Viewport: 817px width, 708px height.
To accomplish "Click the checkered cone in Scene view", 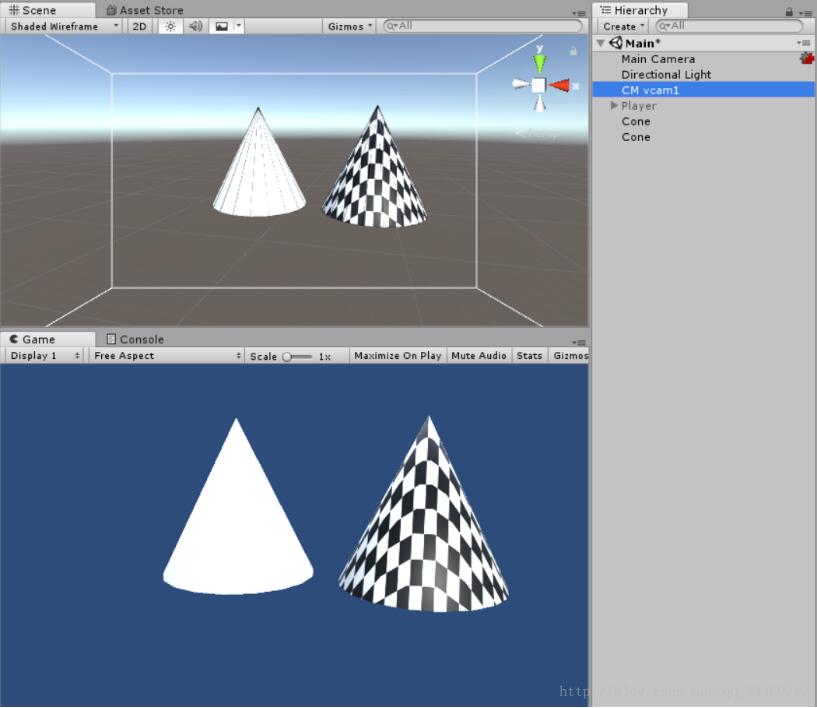I will tap(376, 172).
